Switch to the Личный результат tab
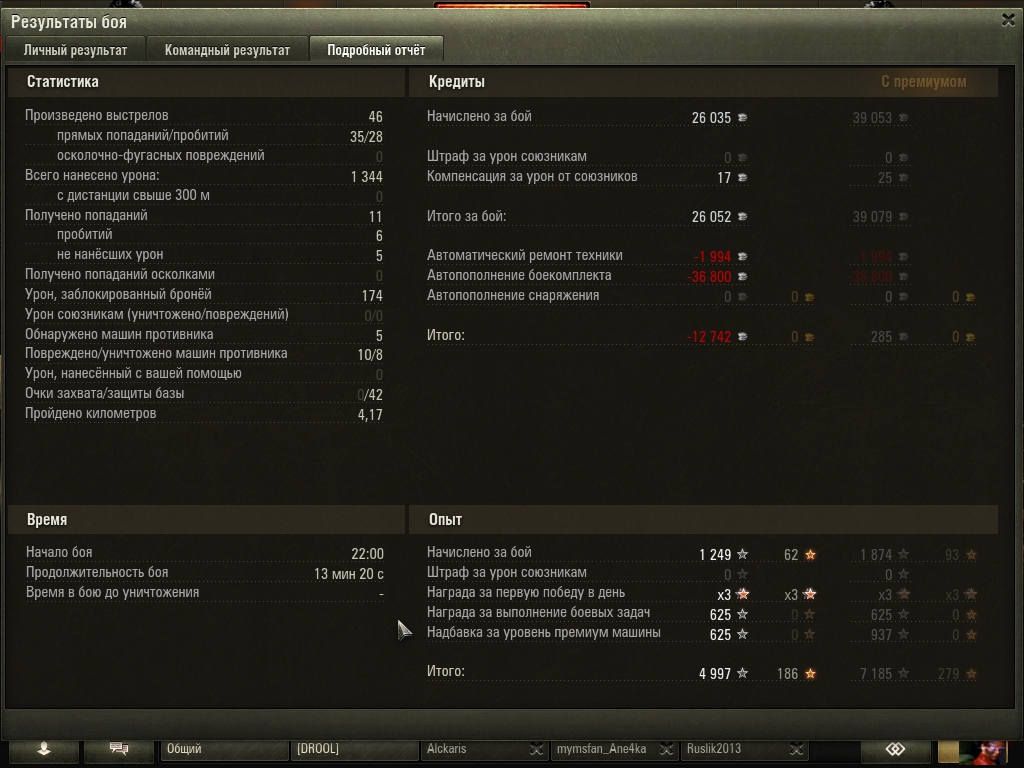Image resolution: width=1024 pixels, height=768 pixels. [75, 50]
